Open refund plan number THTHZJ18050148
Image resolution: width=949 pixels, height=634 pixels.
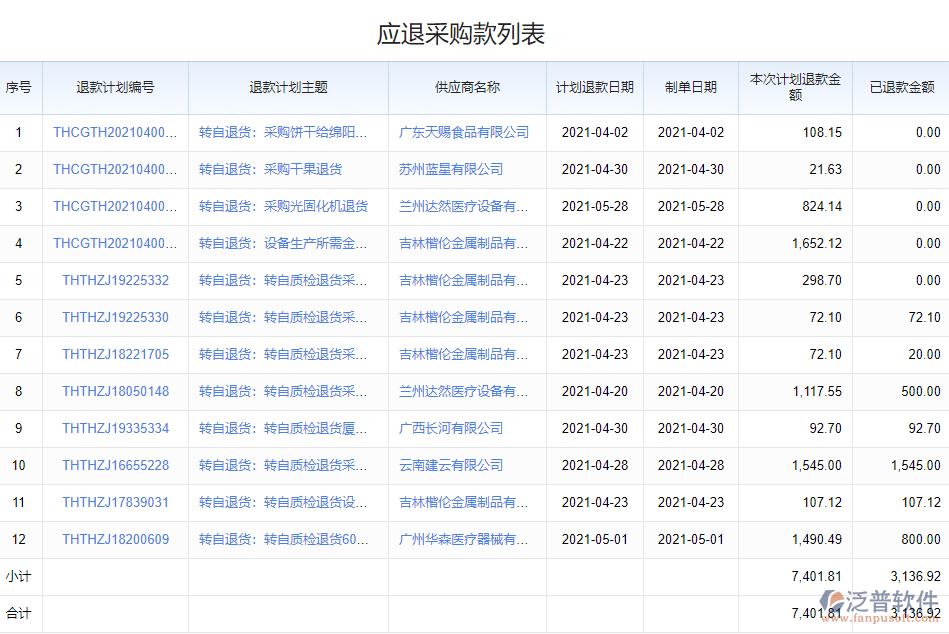point(115,391)
